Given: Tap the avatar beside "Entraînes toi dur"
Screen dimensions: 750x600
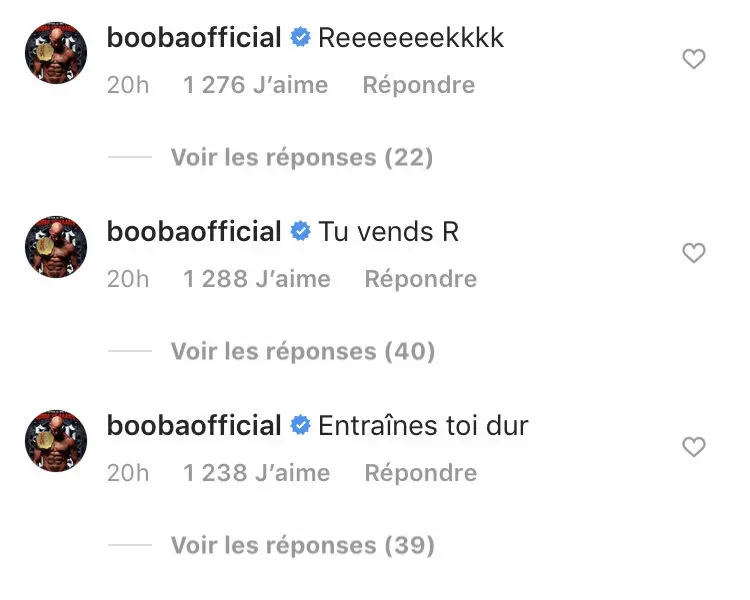Looking at the screenshot, I should (x=56, y=440).
